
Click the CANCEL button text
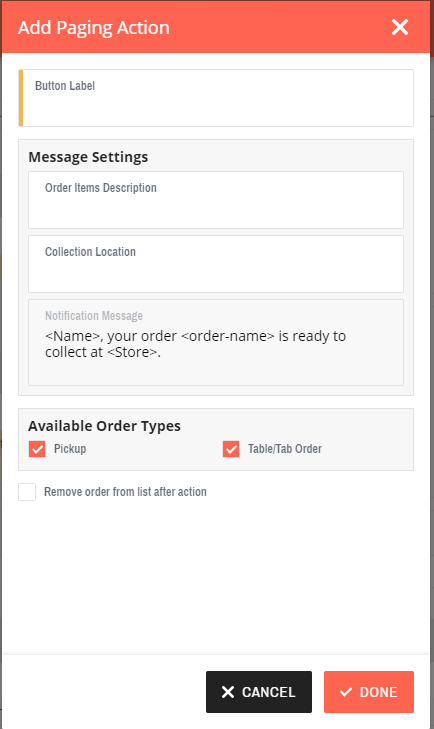click(x=268, y=692)
